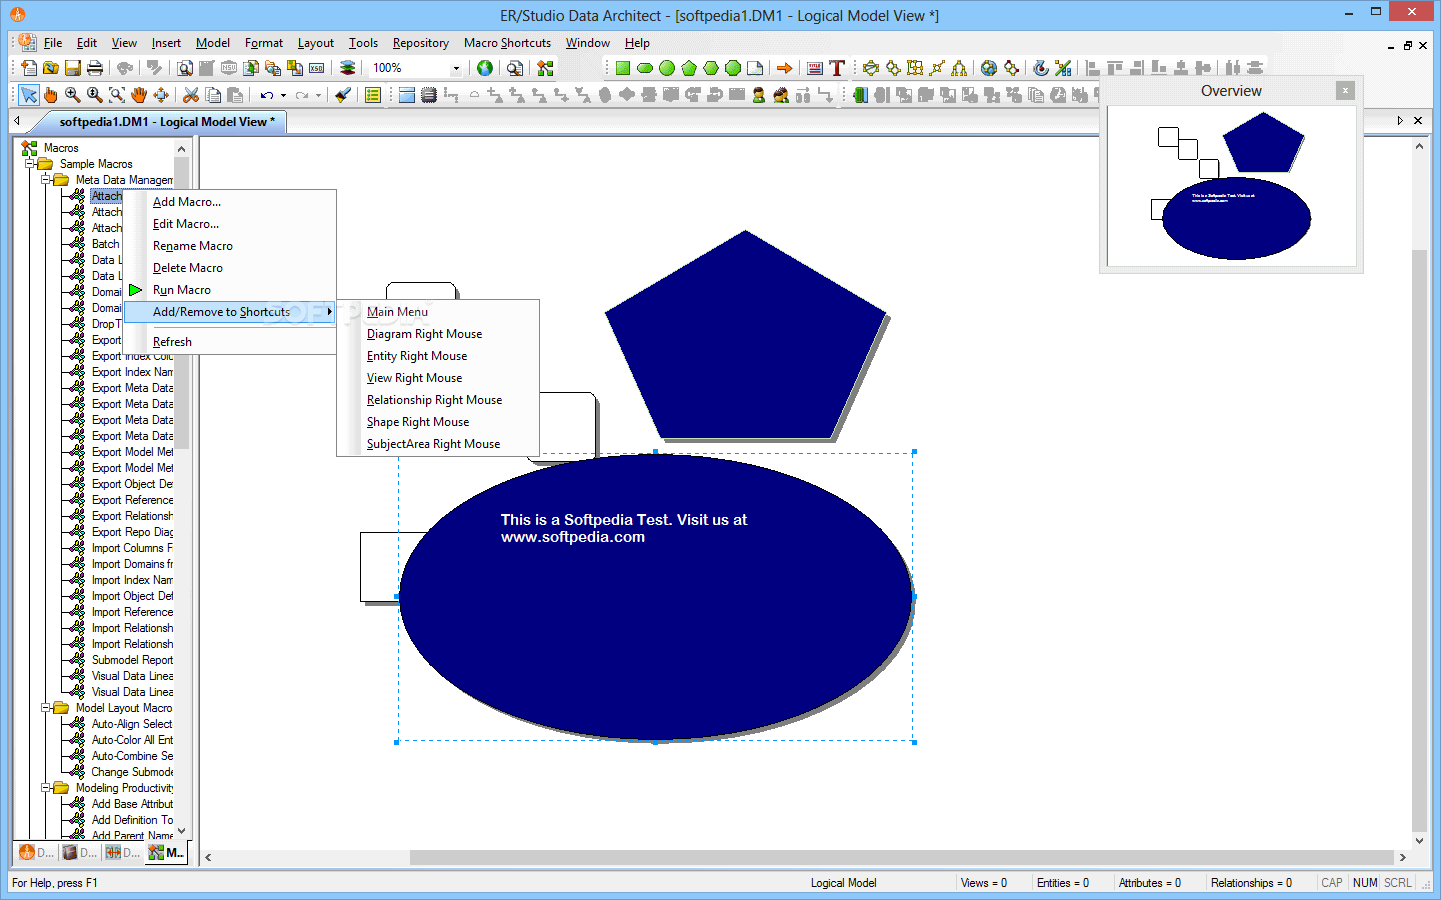Click the single user icon in toolbar
This screenshot has width=1441, height=900.
[x=759, y=95]
